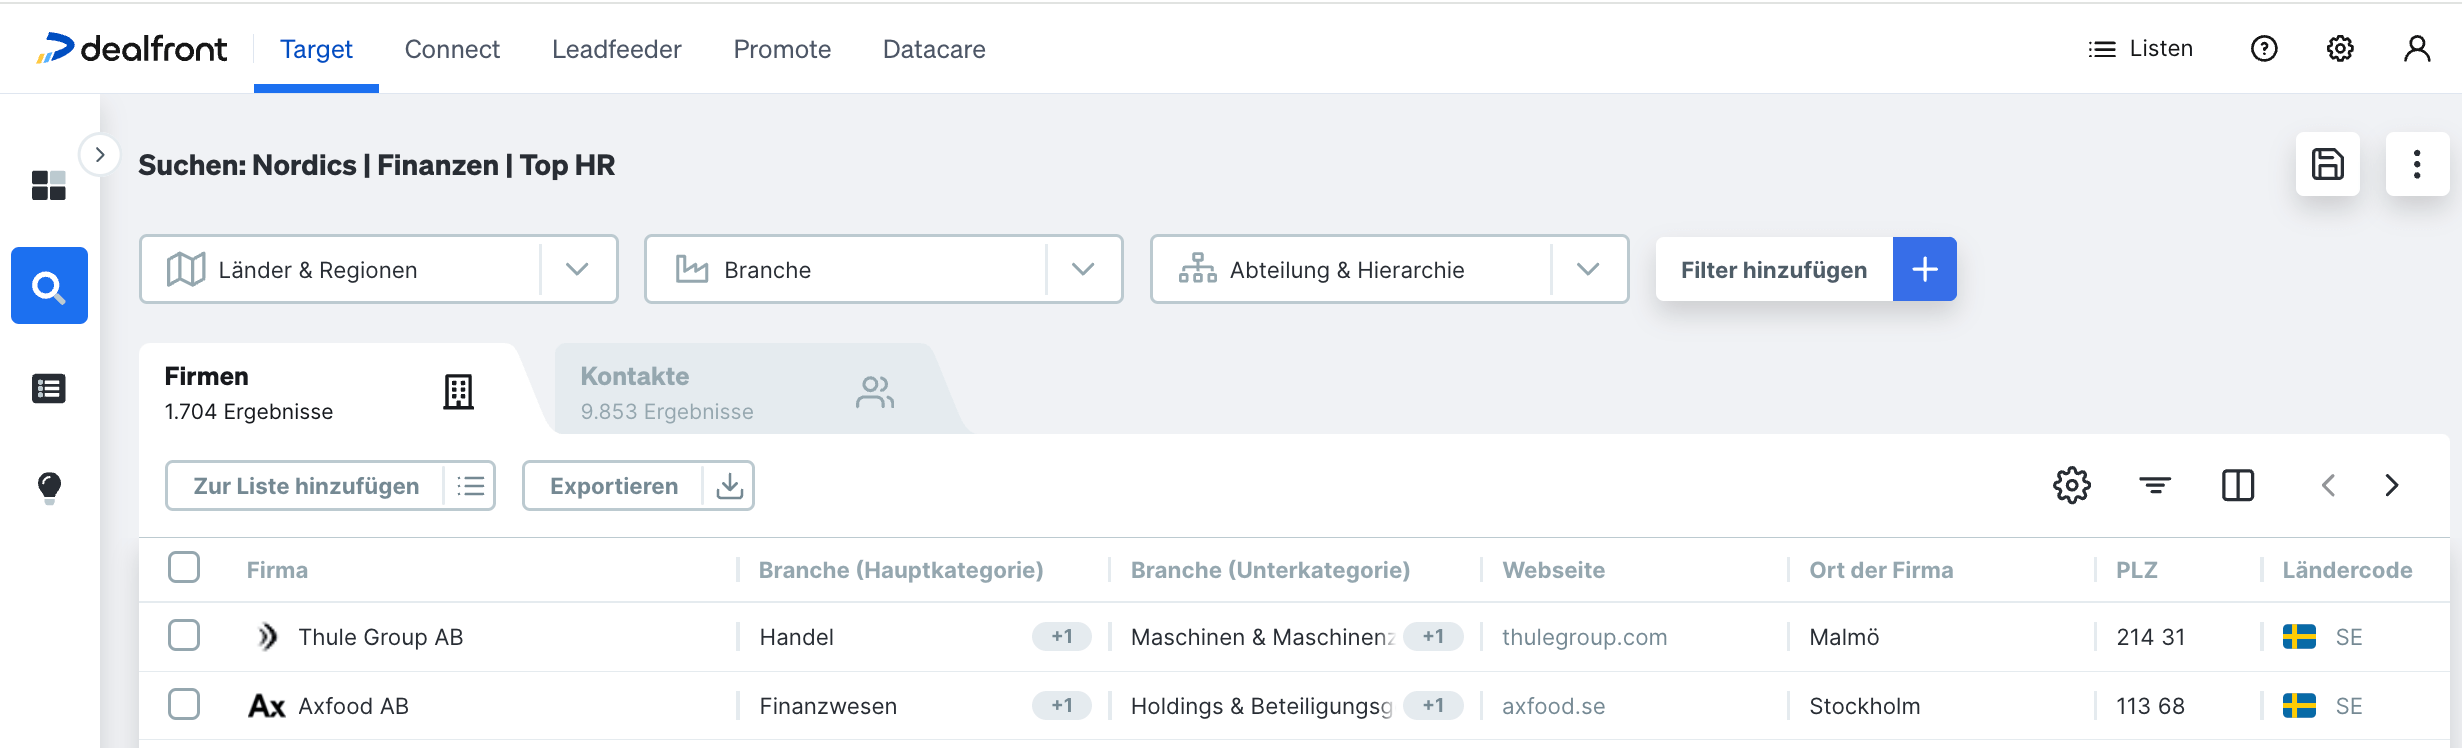Image resolution: width=2462 pixels, height=748 pixels.
Task: Open the dashboard tiles icon in sidebar
Action: (x=49, y=185)
